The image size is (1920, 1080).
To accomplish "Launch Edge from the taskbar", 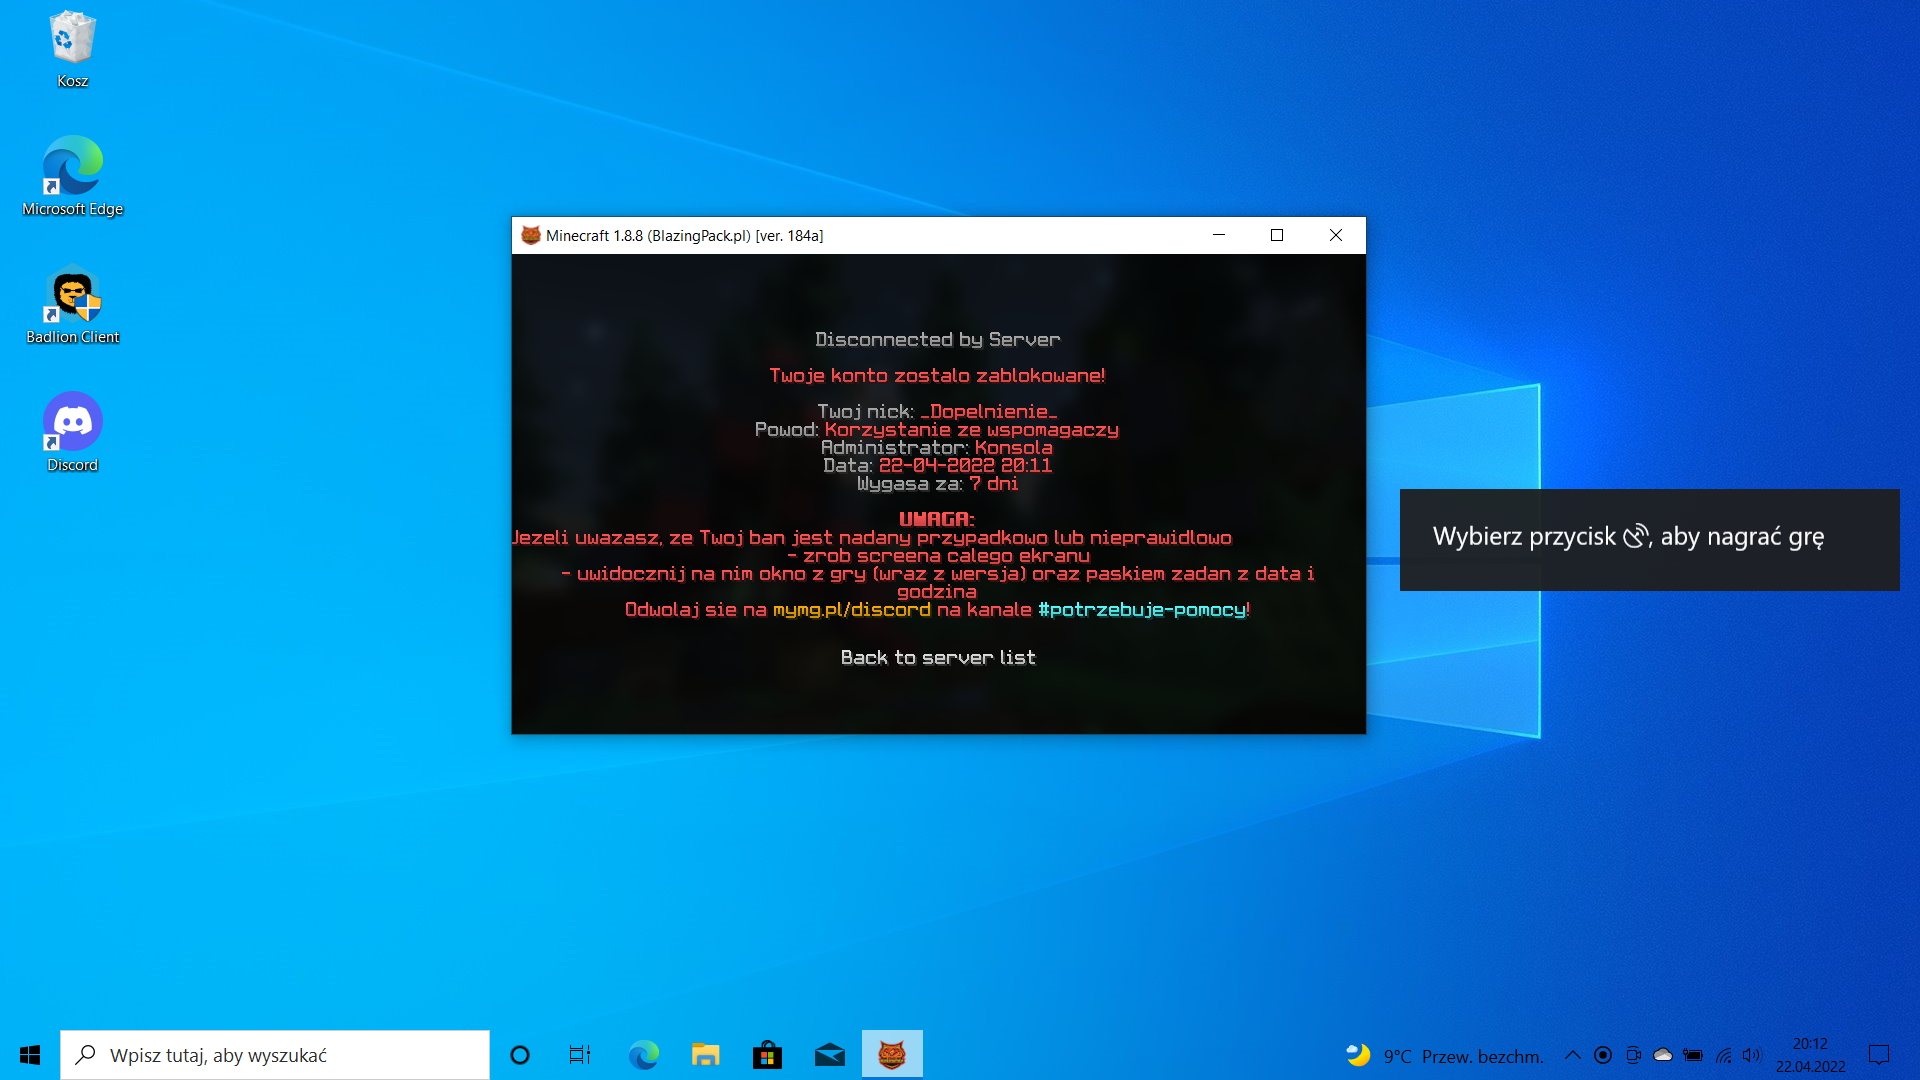I will coord(643,1055).
